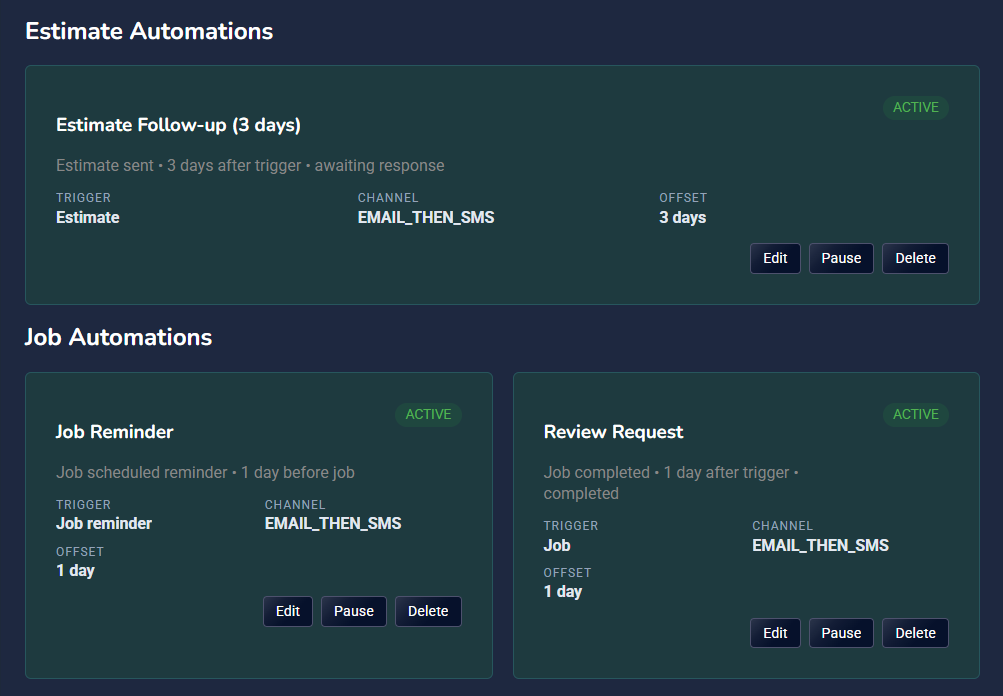Click '1 day' offset in Review Request card
The height and width of the screenshot is (696, 1003).
563,592
